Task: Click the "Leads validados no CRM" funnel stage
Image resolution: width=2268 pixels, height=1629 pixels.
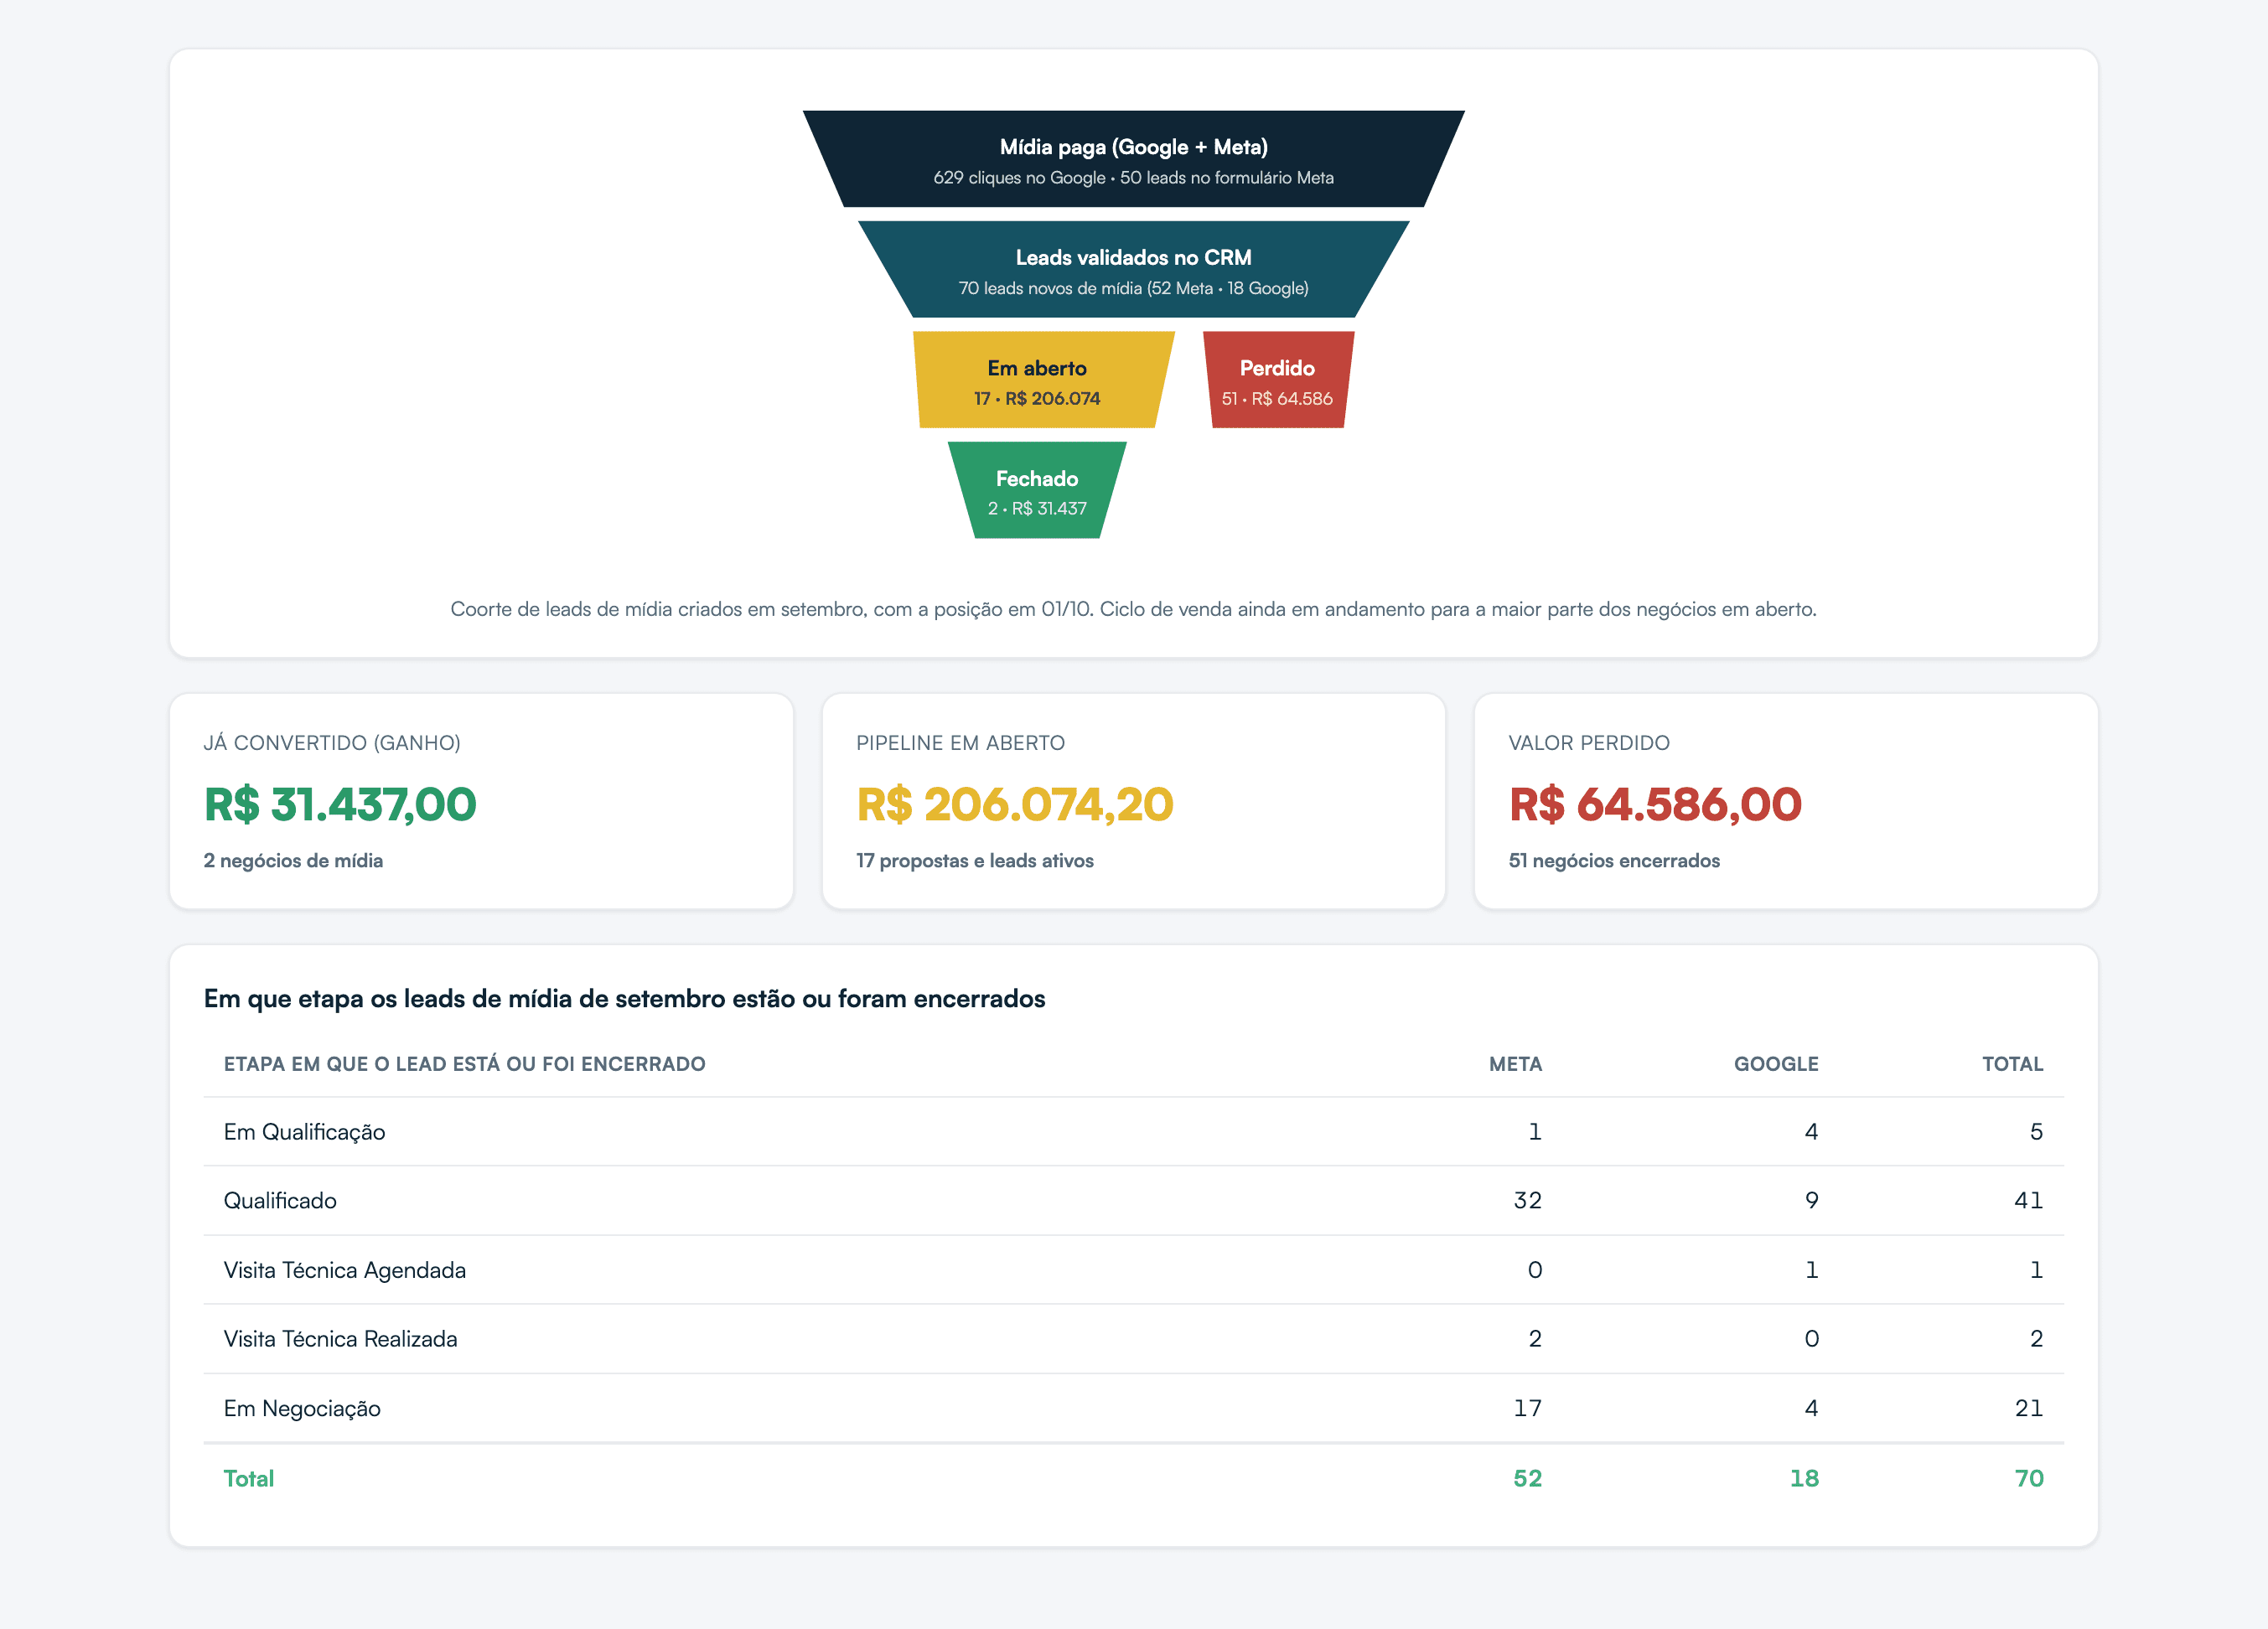Action: coord(1133,270)
